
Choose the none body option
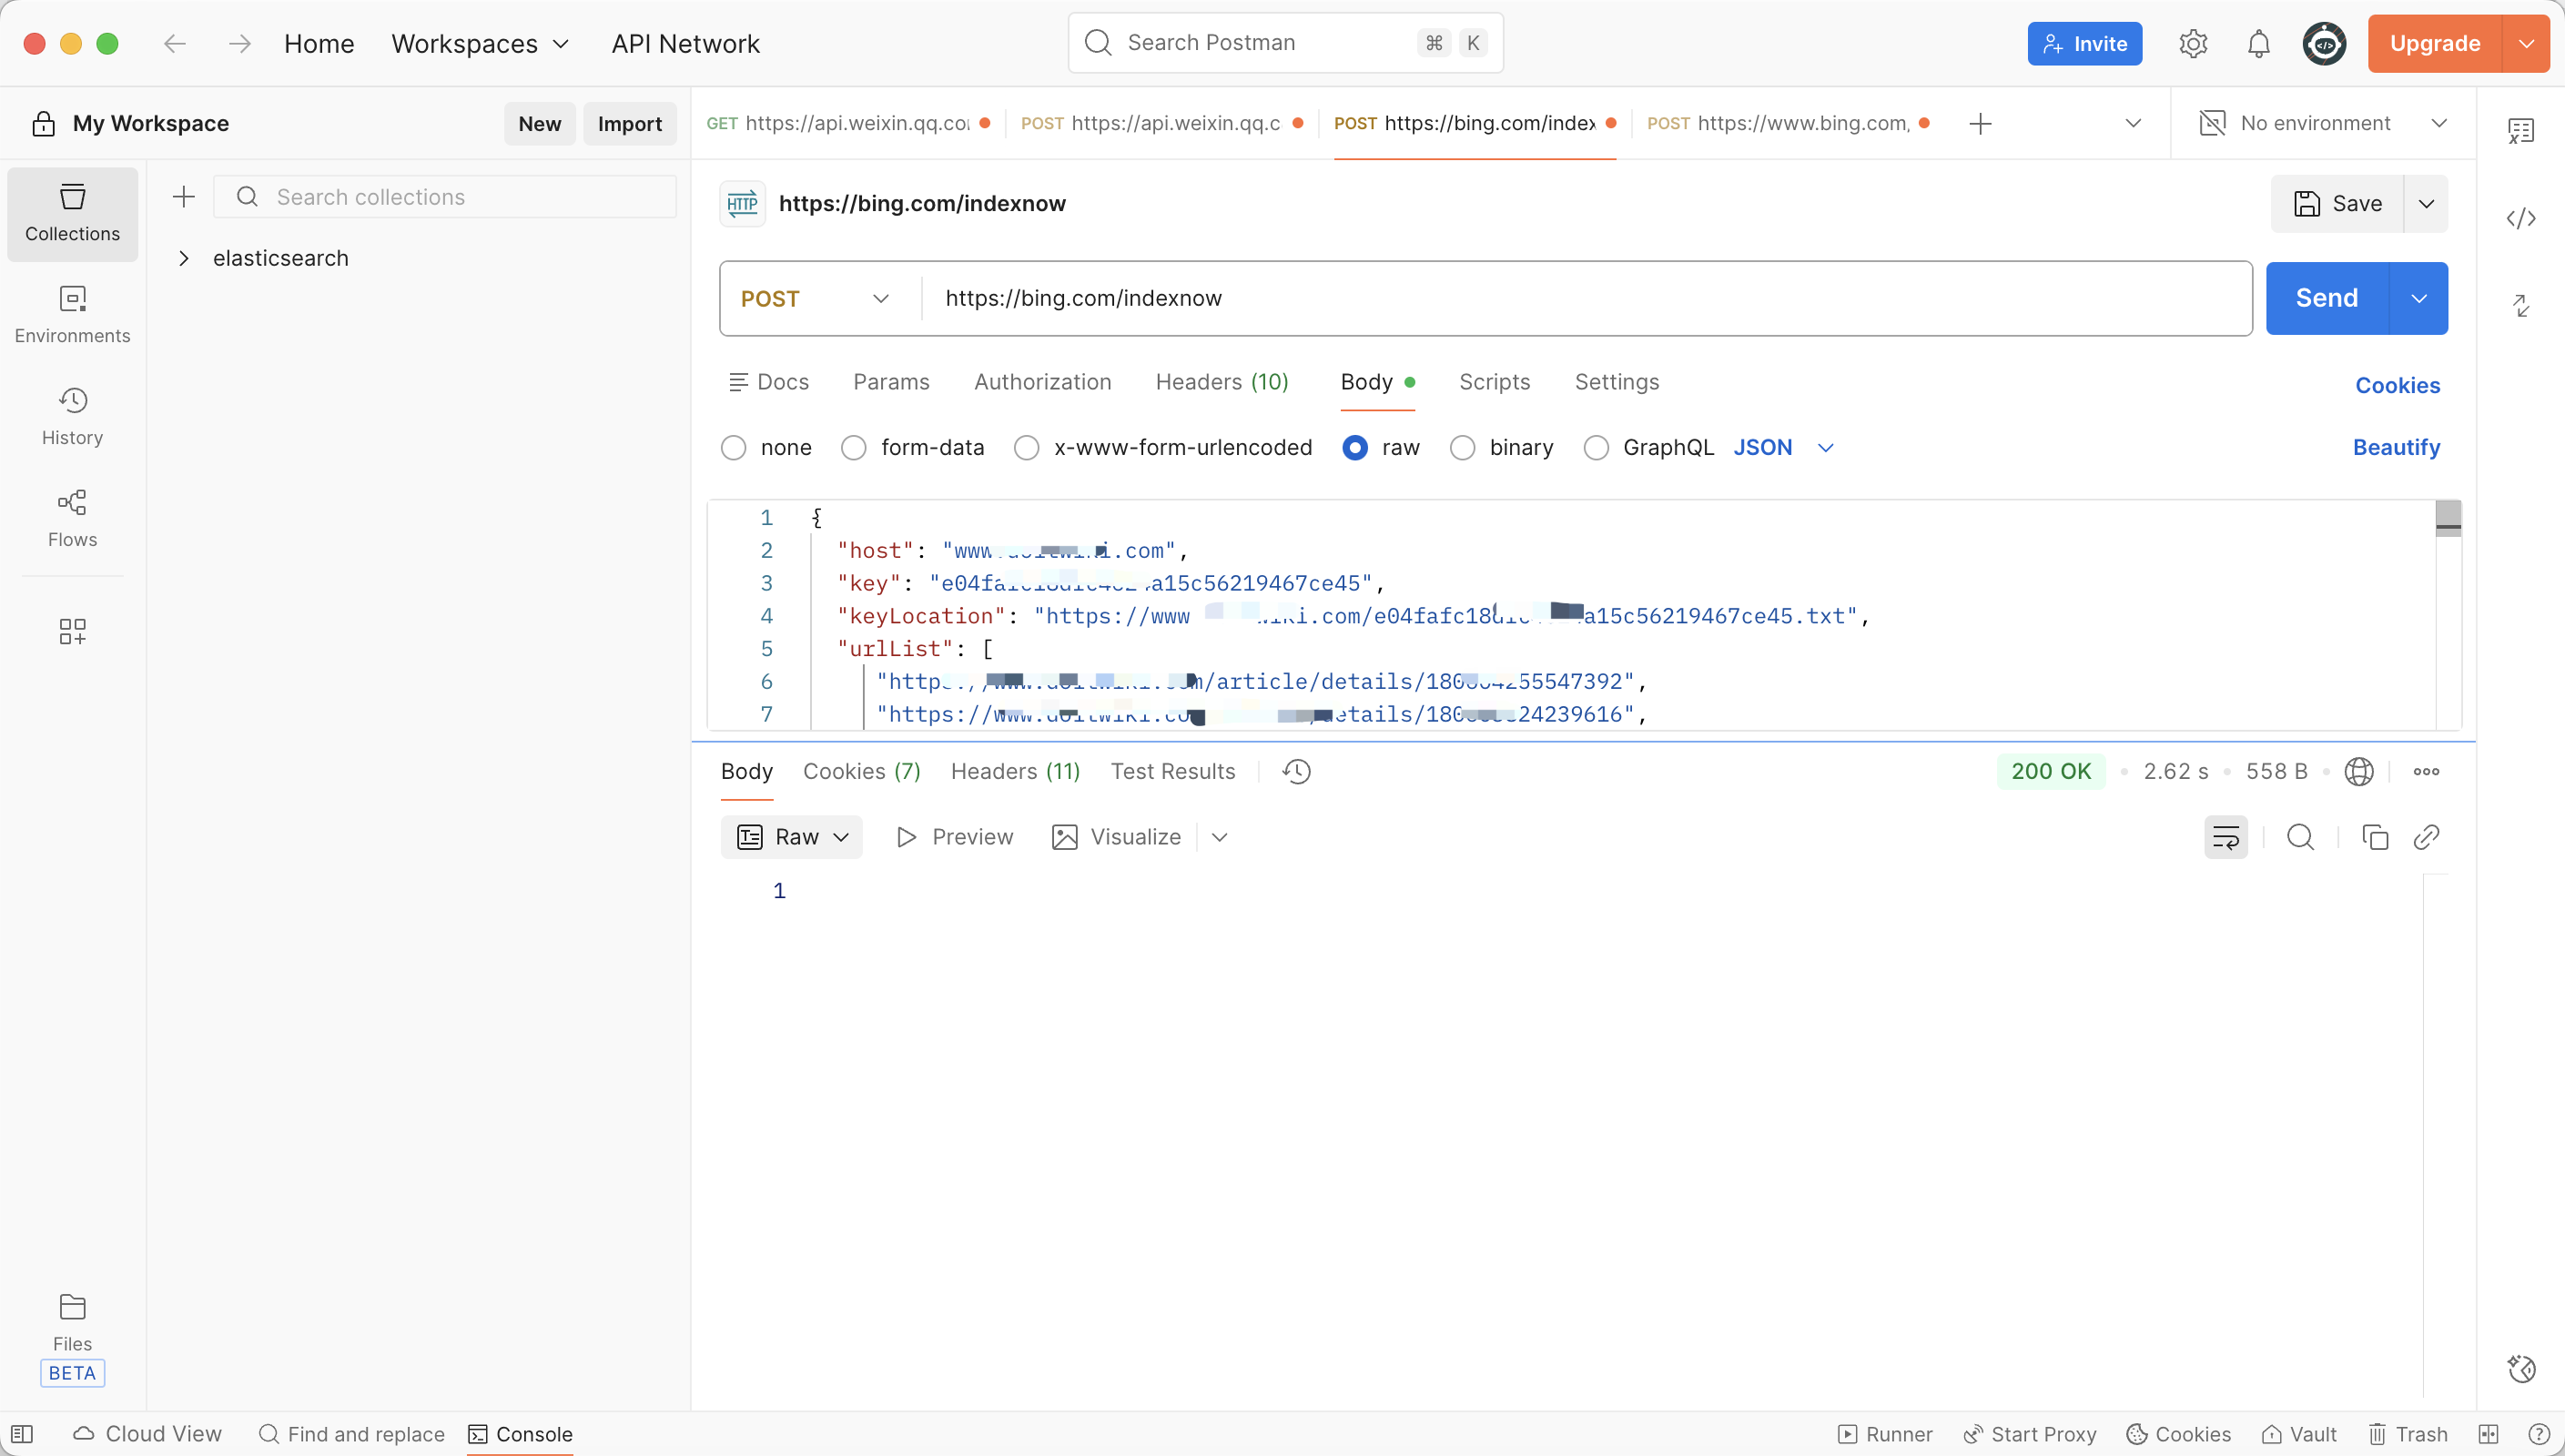[x=733, y=448]
